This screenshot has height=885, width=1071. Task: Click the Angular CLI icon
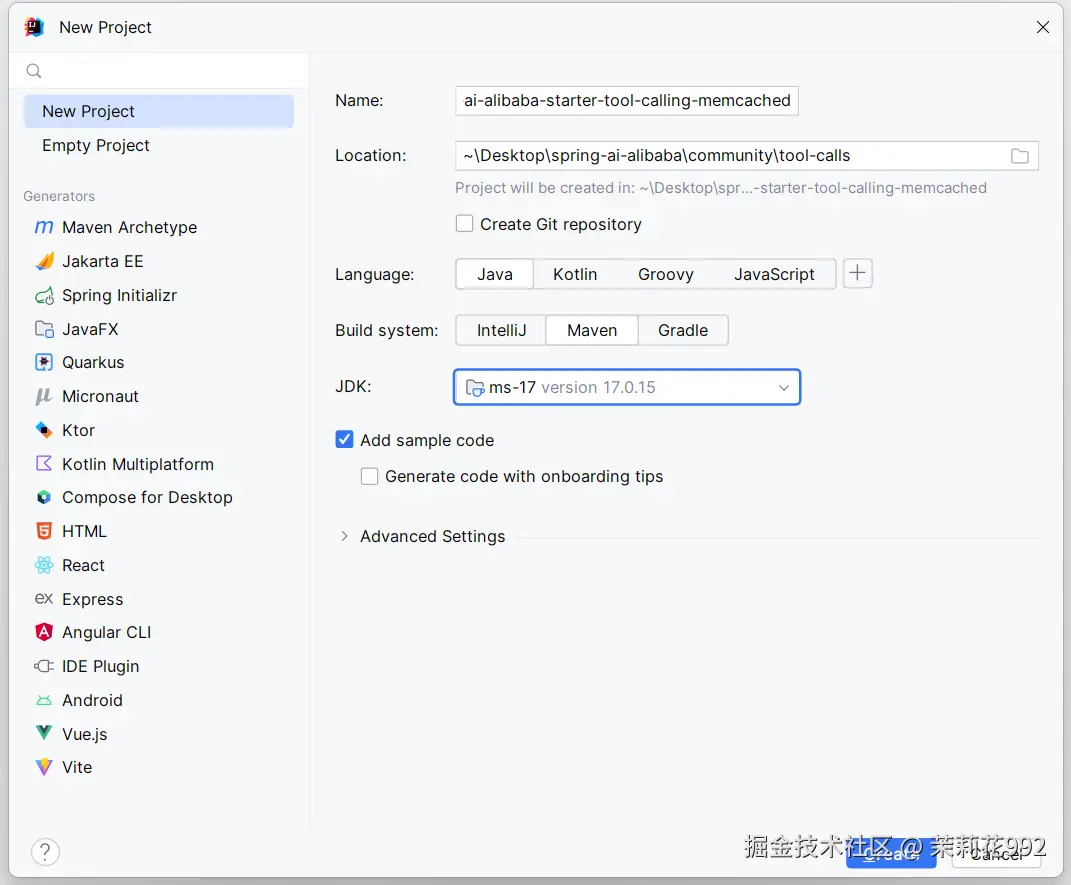click(x=44, y=632)
